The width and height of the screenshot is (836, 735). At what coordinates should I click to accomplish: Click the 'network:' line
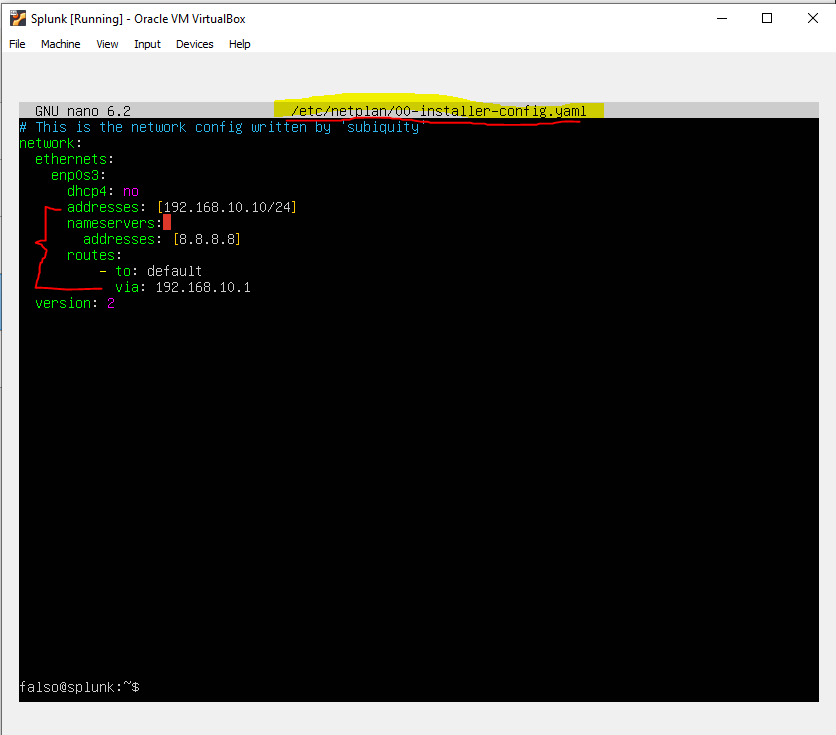tap(51, 143)
